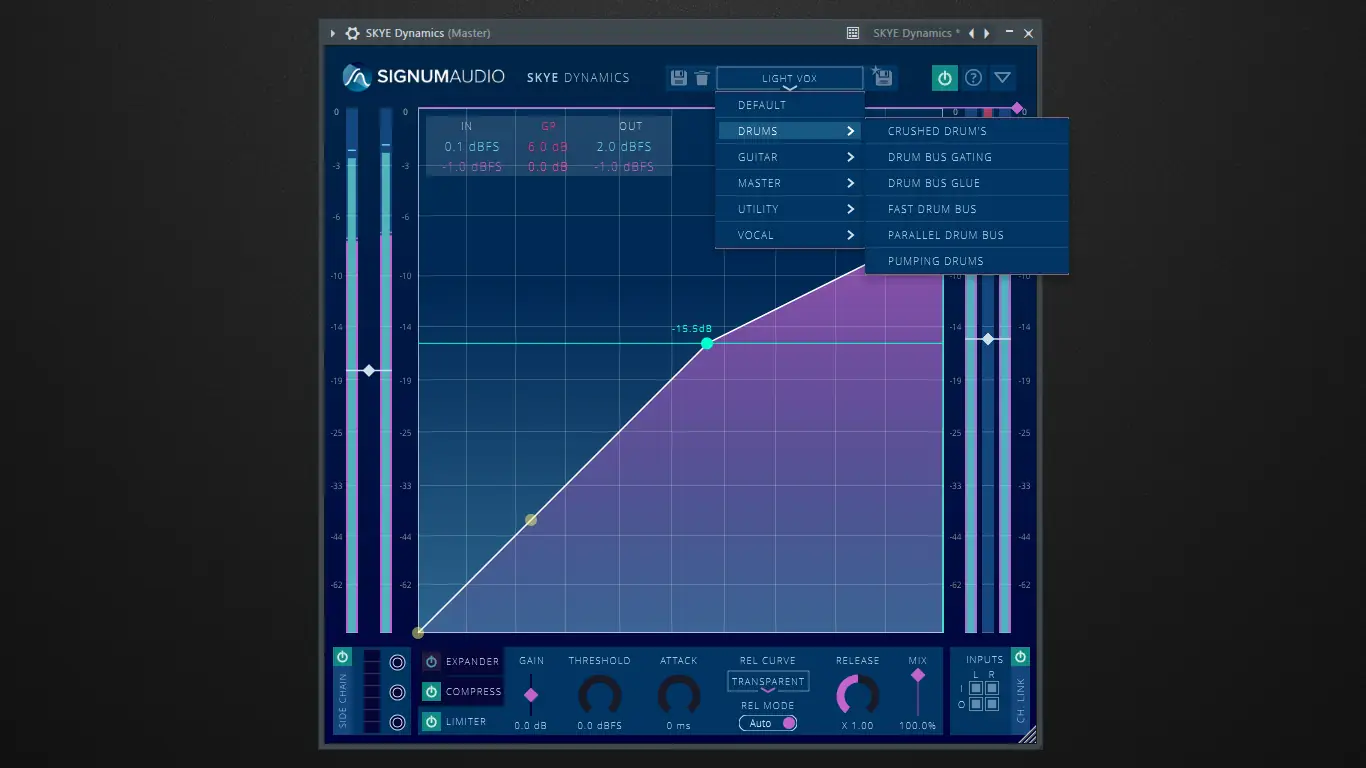Click the Gain value 0.0 dB
This screenshot has width=1366, height=768.
[531, 726]
